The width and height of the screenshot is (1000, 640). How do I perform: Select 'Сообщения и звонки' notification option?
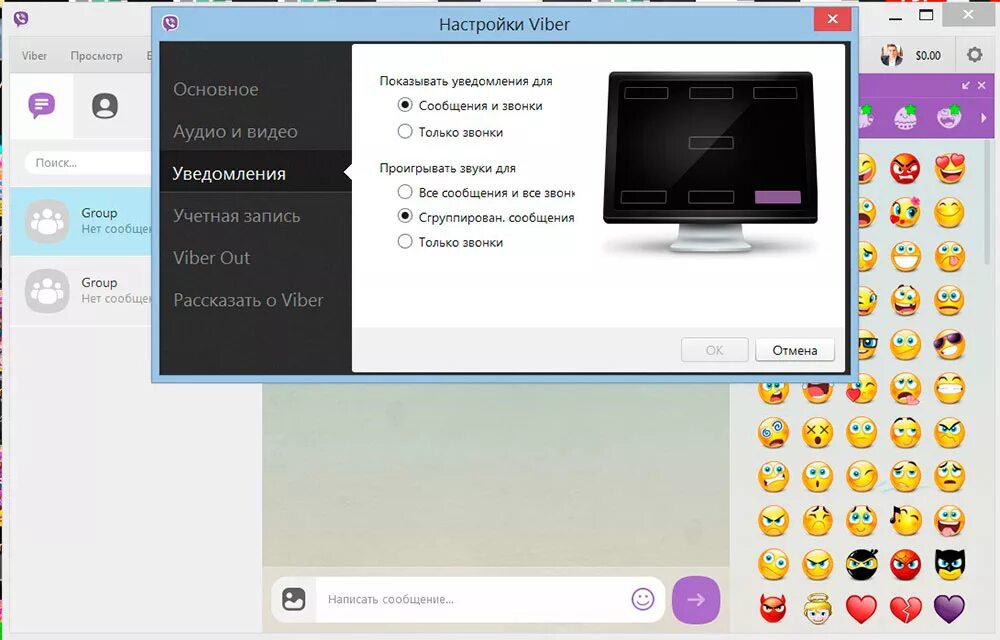[470, 105]
